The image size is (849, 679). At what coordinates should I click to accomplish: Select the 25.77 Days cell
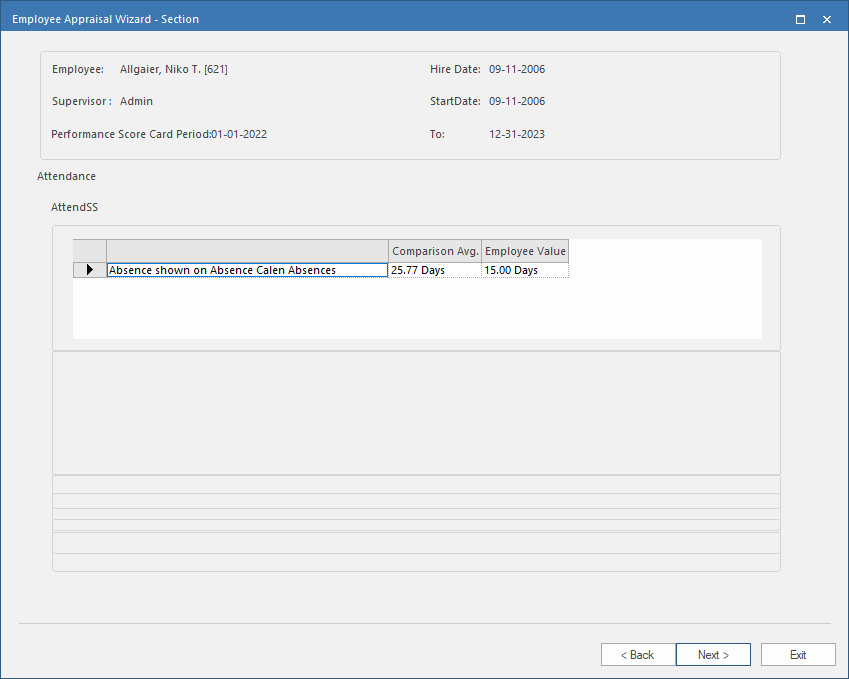click(435, 270)
